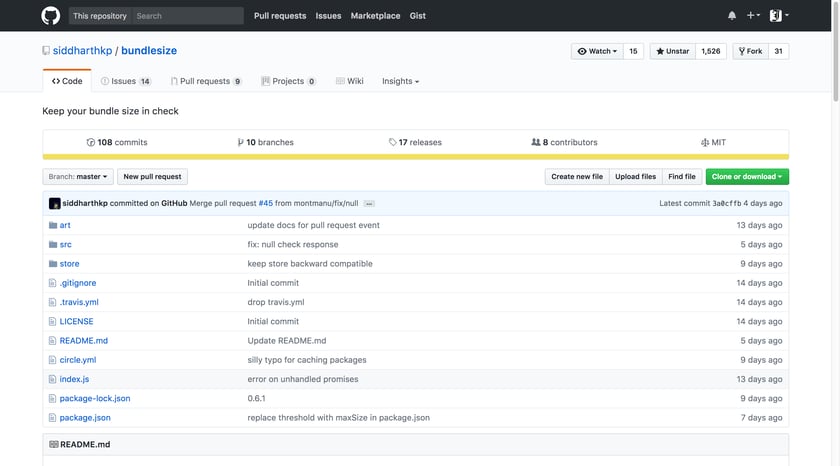The image size is (840, 466).
Task: Open the package.json file link
Action: [x=85, y=418]
